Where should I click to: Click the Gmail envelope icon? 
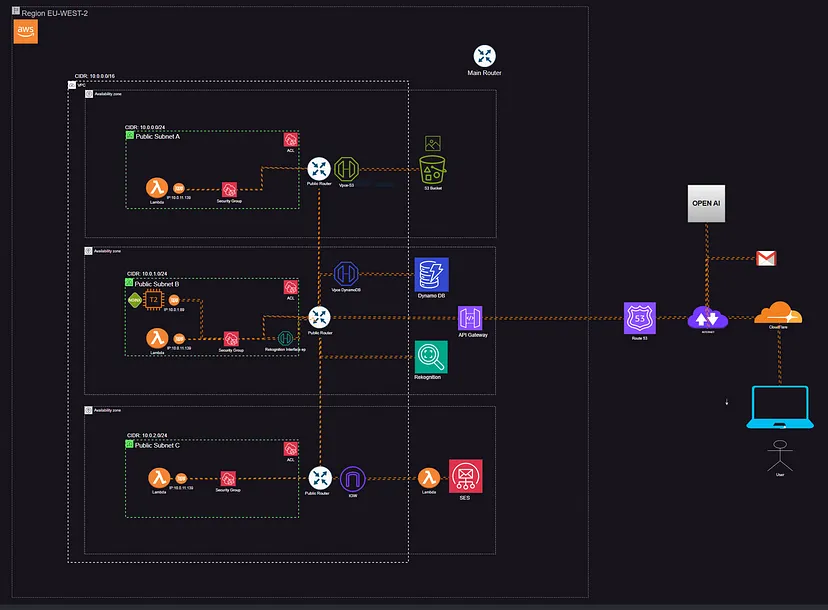[766, 258]
